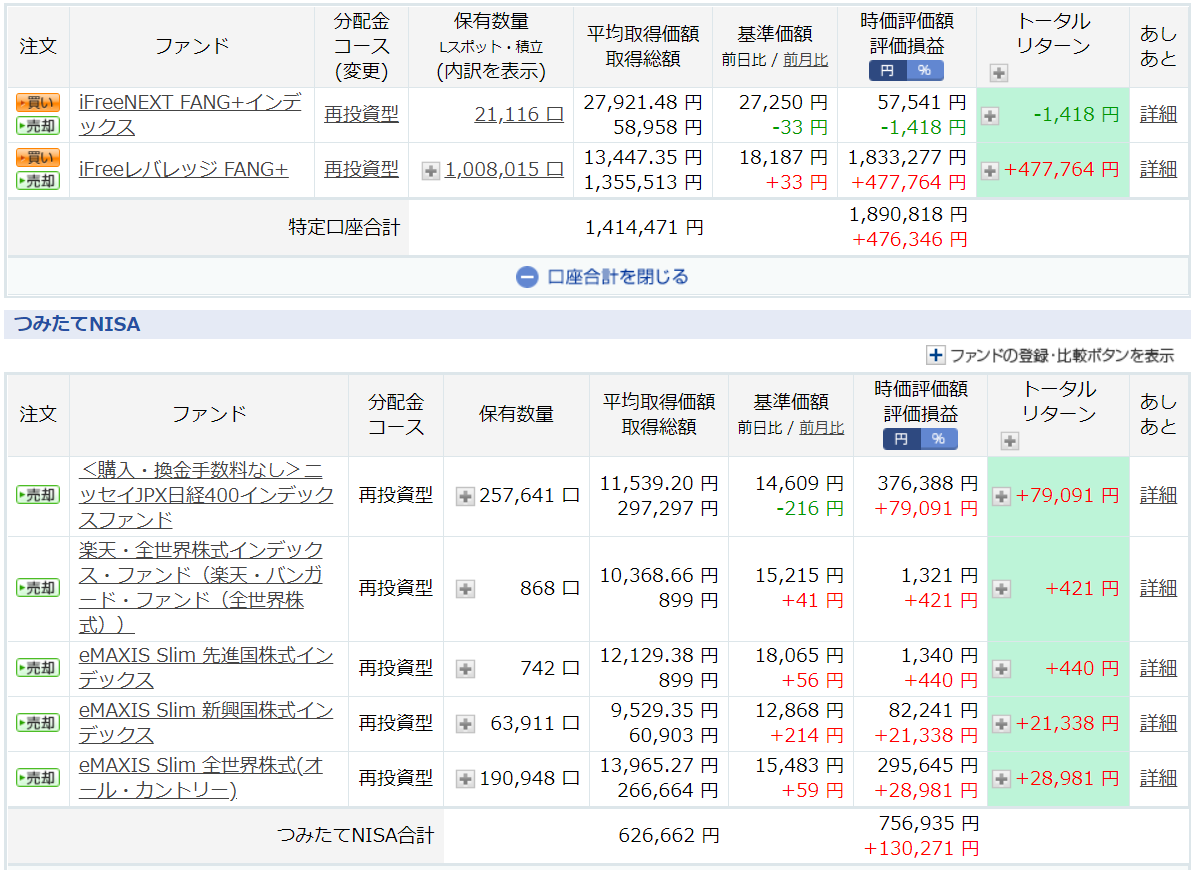Open 詳細 for eMAXIS Slim 先進国株式 row
Viewport: 1199px width, 870px height.
(1158, 668)
